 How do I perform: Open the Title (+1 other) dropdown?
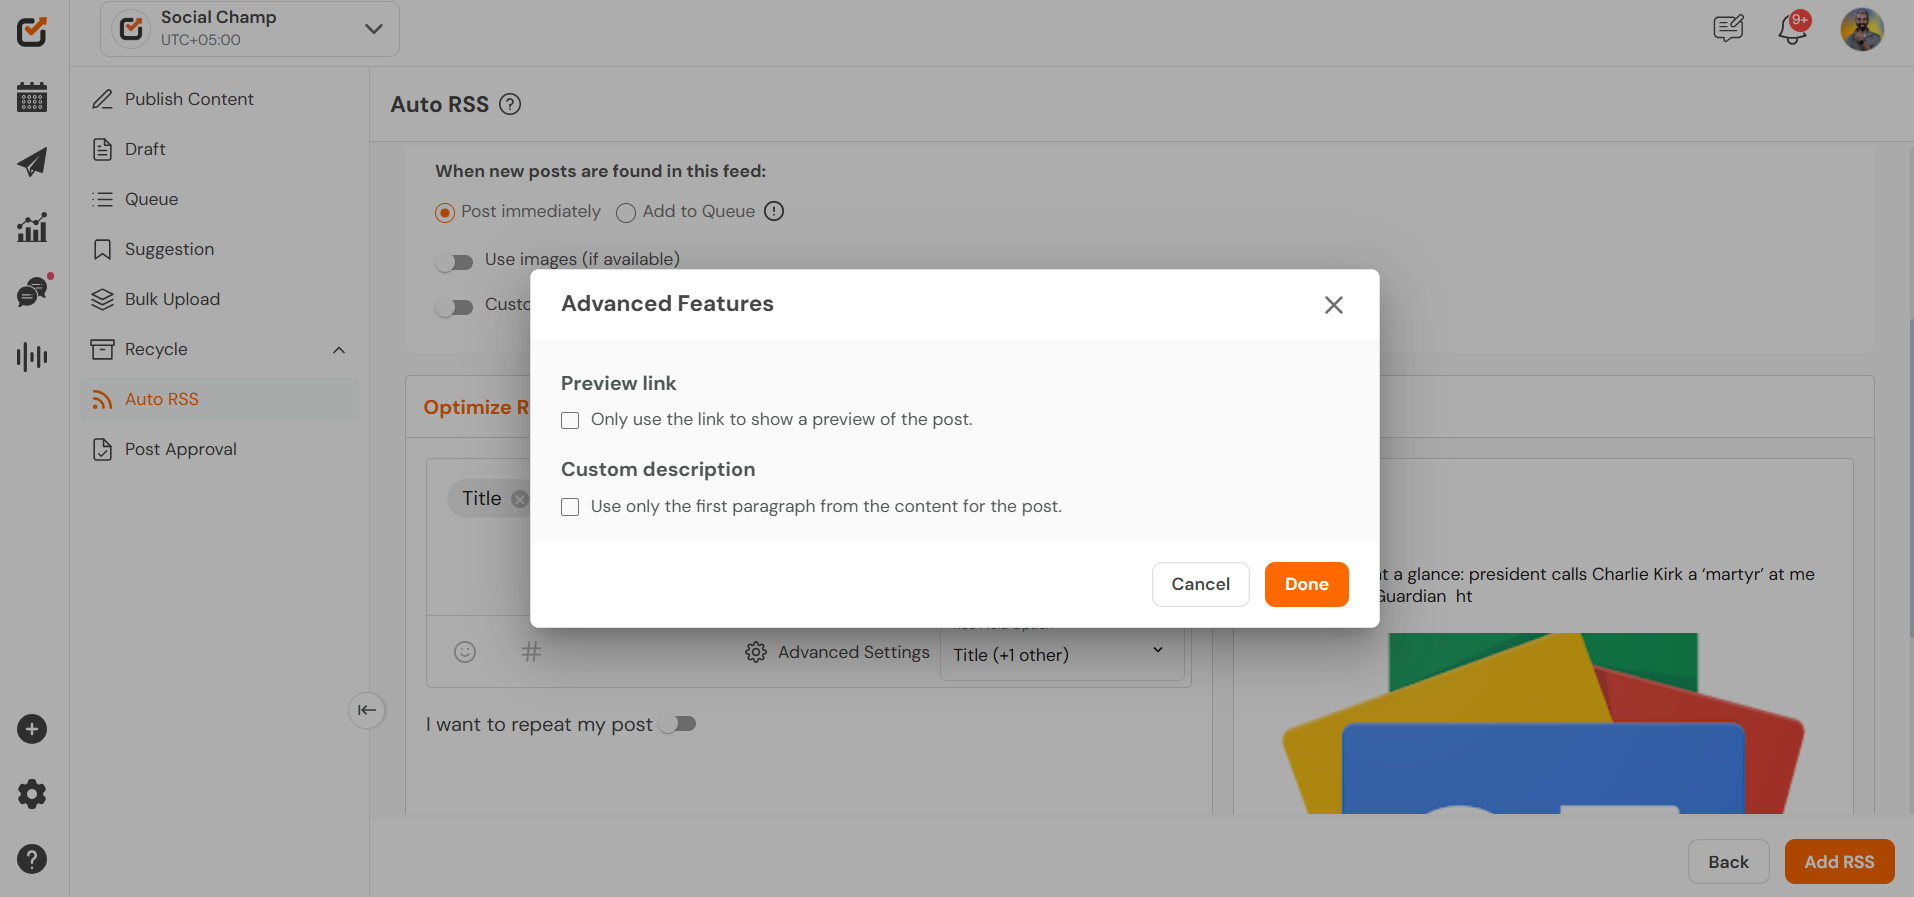point(1061,654)
